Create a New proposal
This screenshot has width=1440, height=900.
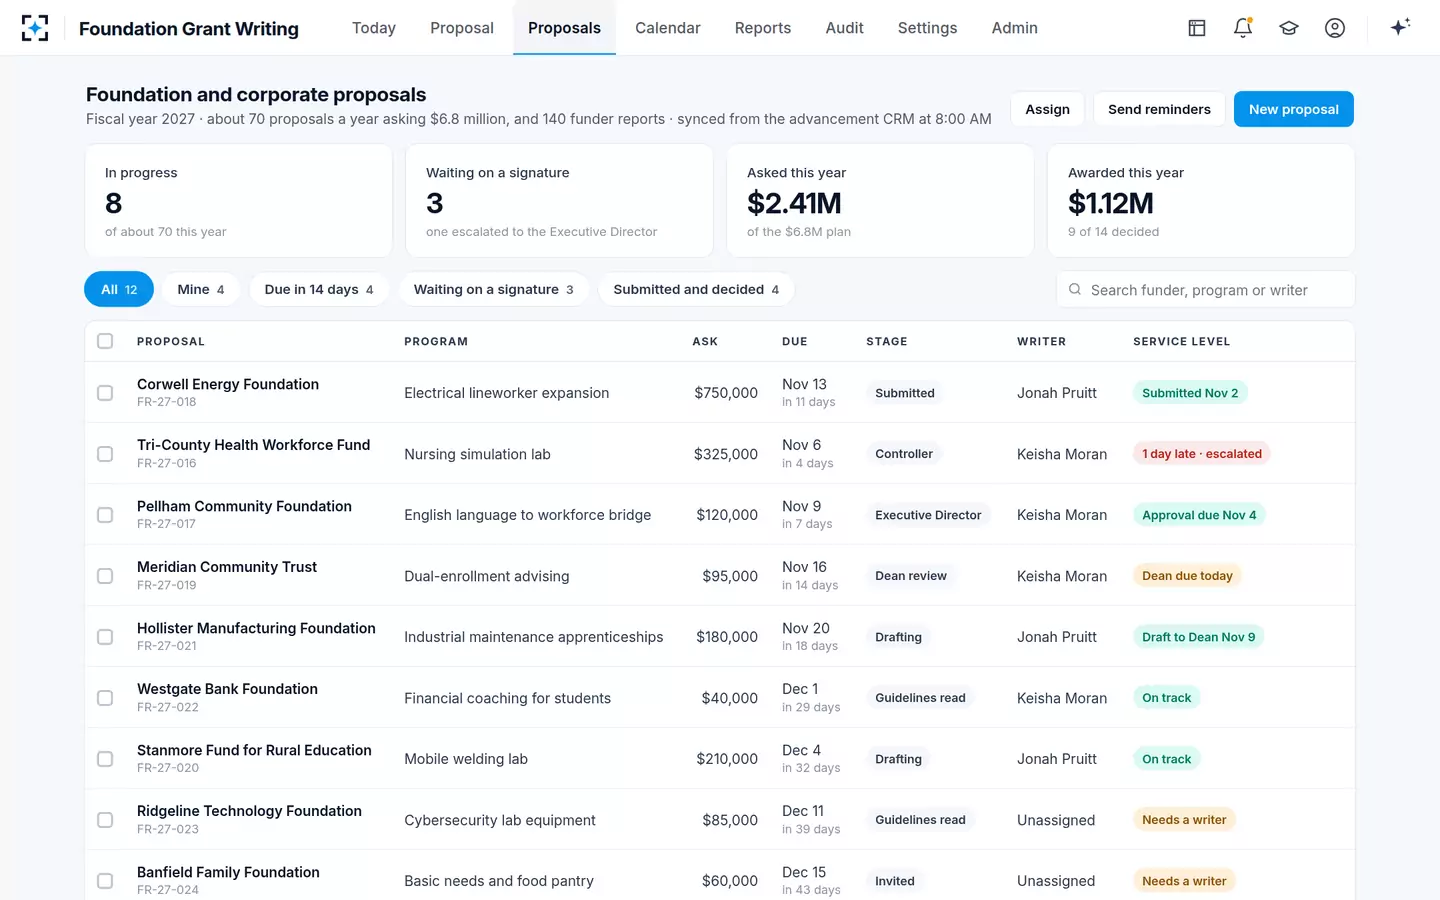coord(1294,109)
